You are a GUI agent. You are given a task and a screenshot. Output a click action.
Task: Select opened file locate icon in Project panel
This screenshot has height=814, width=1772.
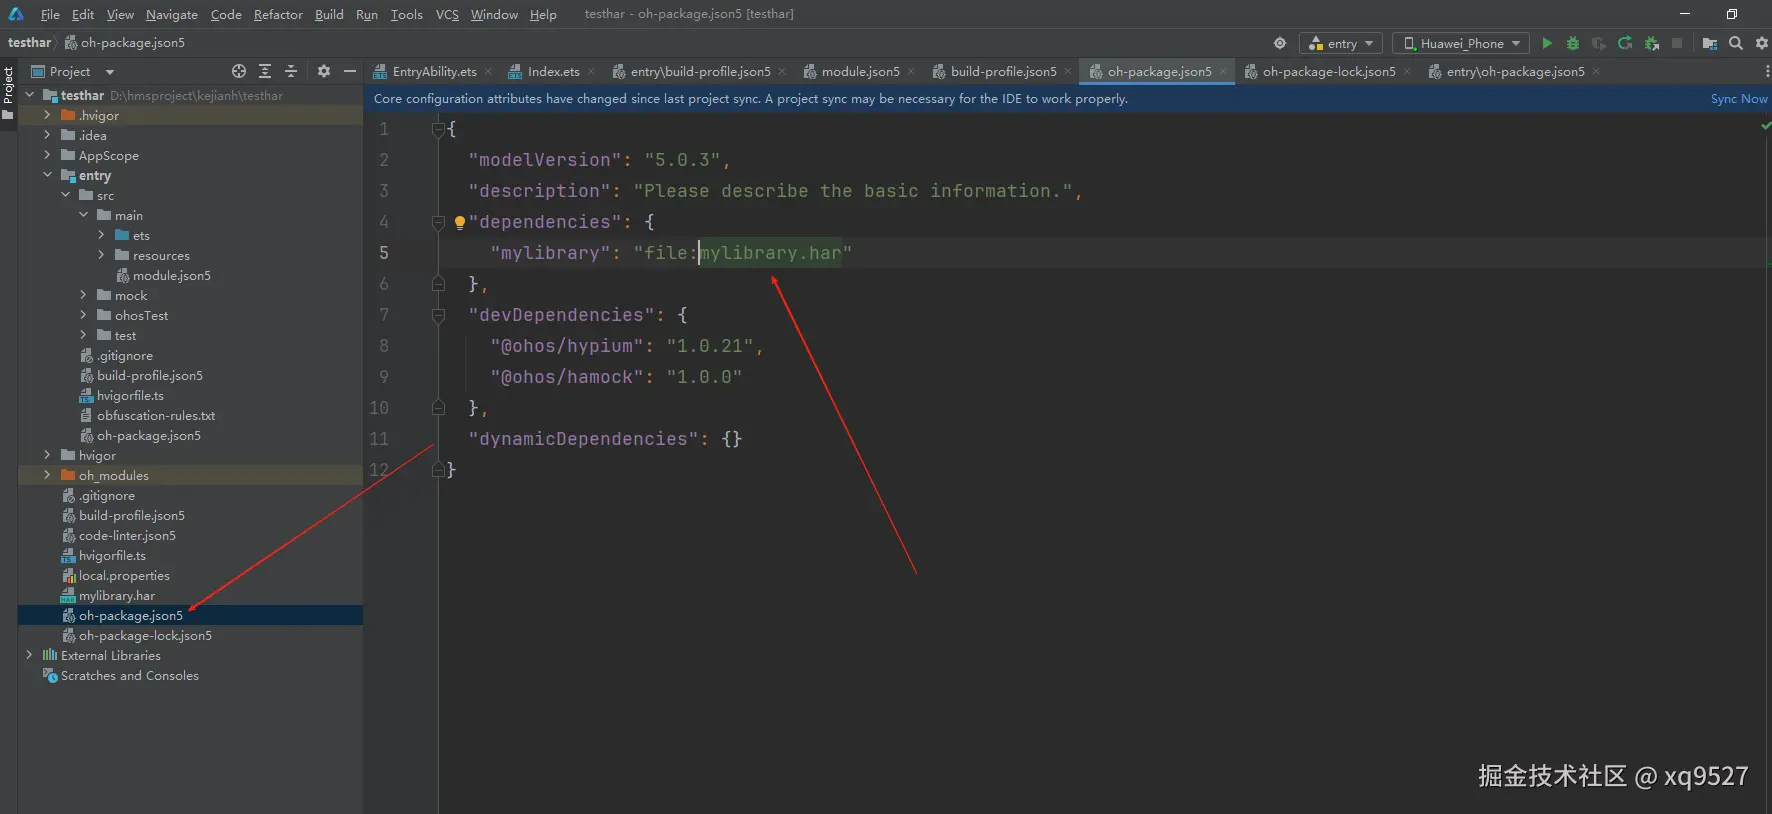tap(239, 71)
